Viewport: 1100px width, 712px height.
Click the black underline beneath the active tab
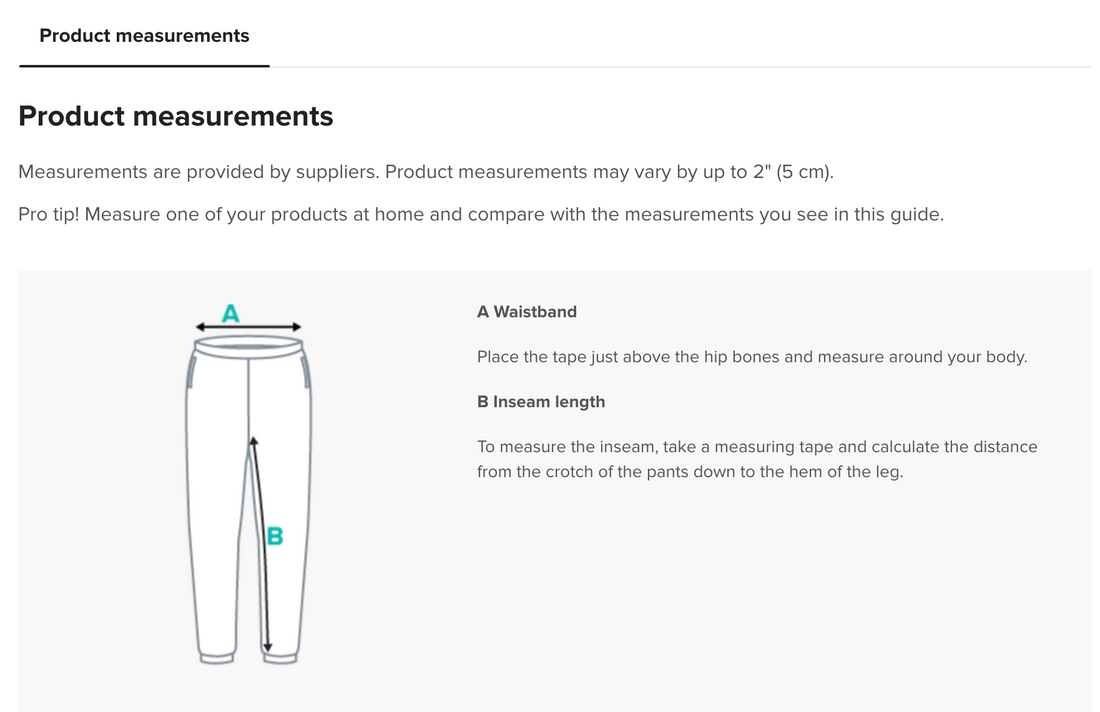[x=144, y=66]
